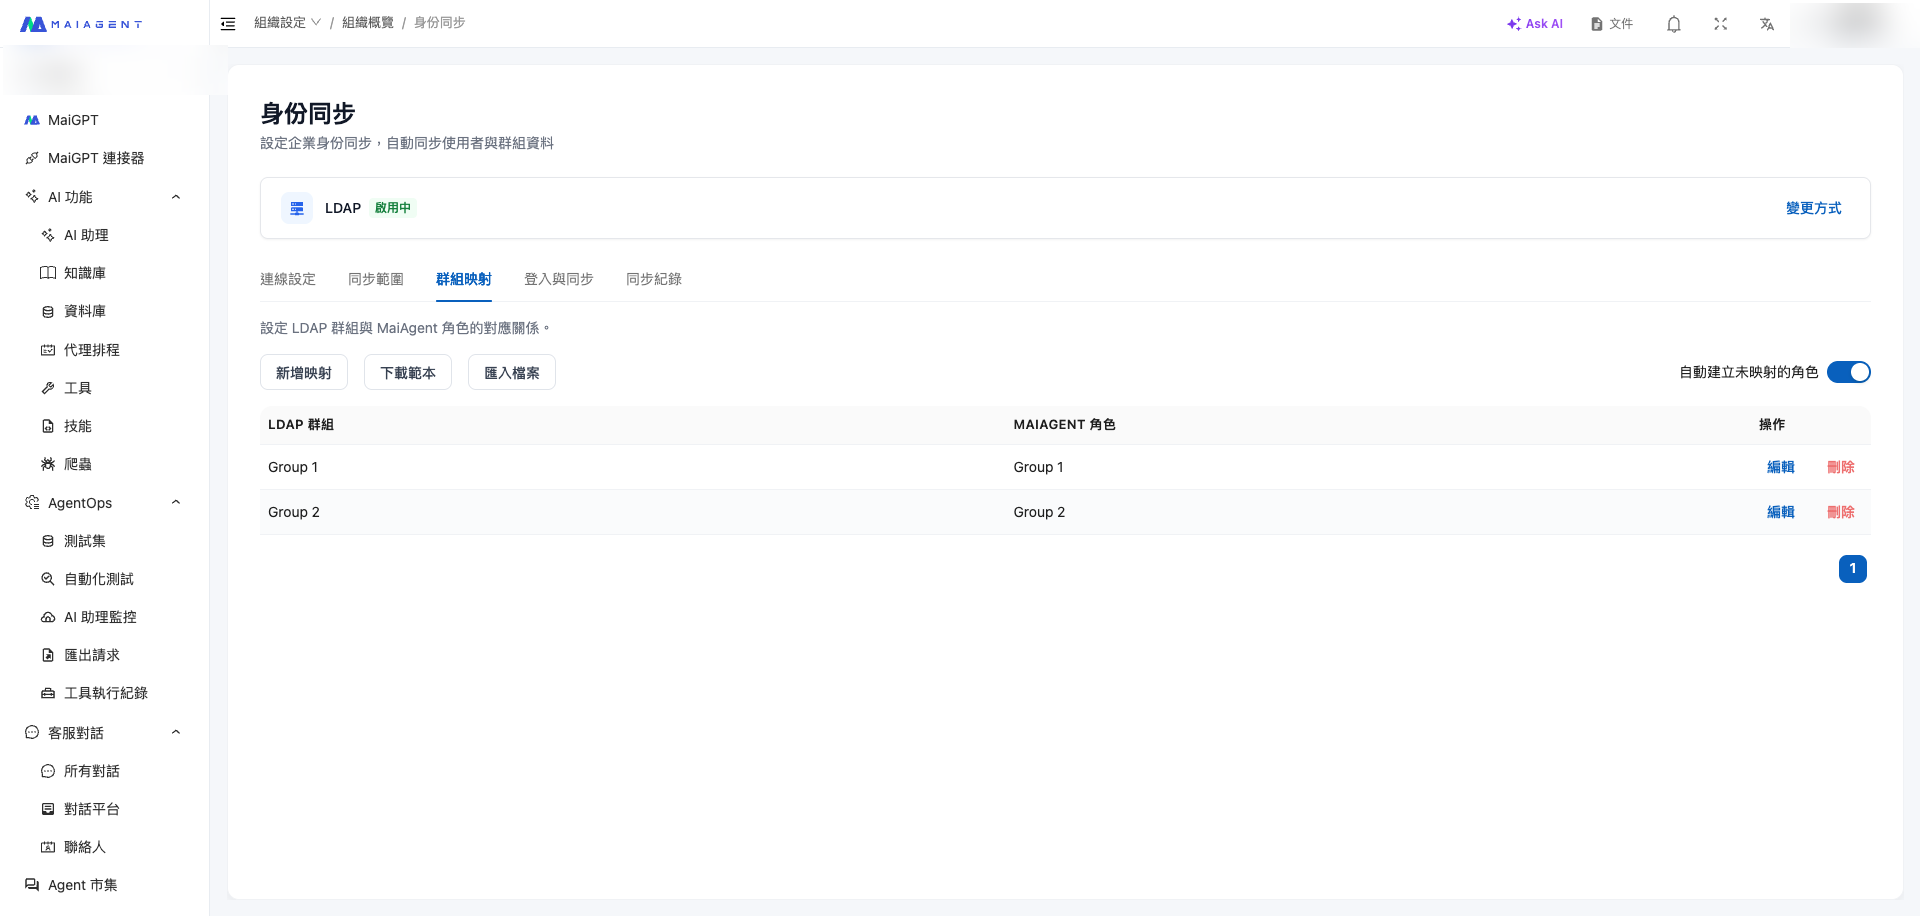Open 爬蟲 crawler in the sidebar
This screenshot has width=1920, height=916.
(78, 464)
